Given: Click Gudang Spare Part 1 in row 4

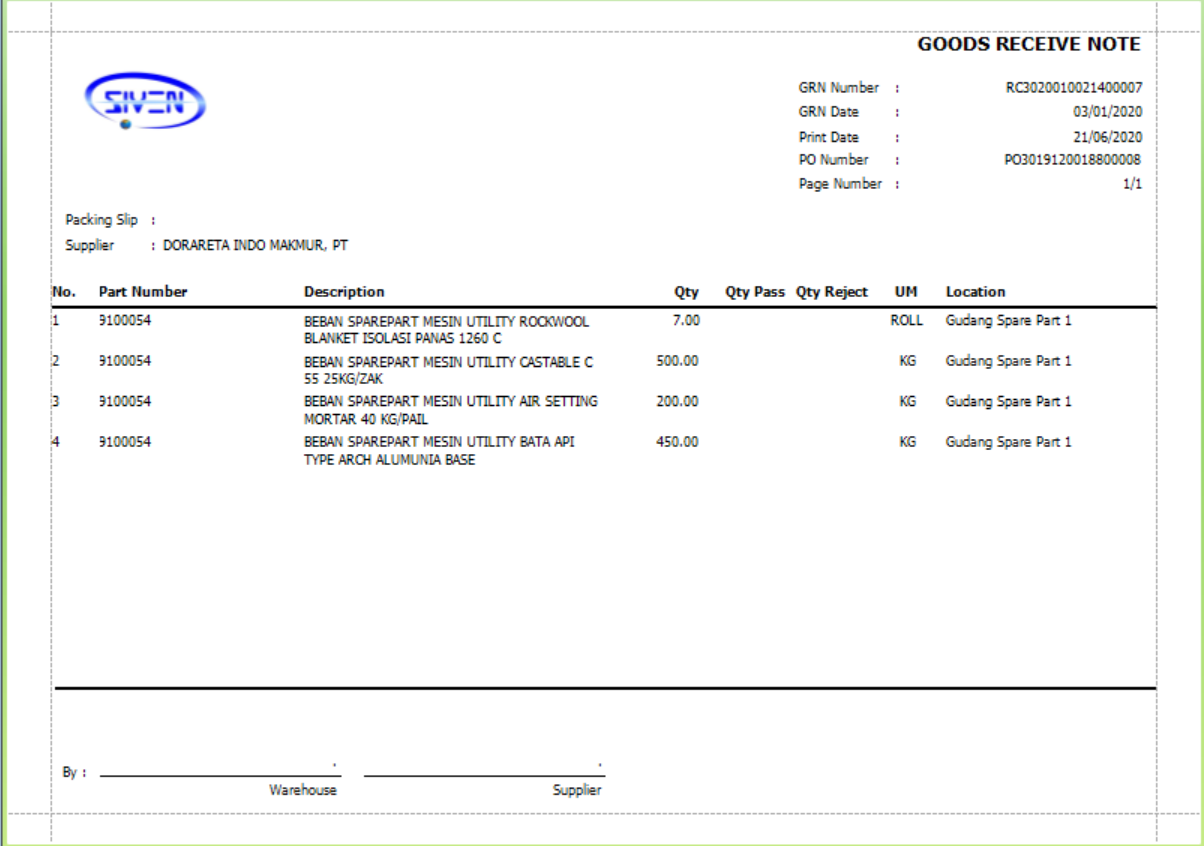Looking at the screenshot, I should pos(1009,441).
